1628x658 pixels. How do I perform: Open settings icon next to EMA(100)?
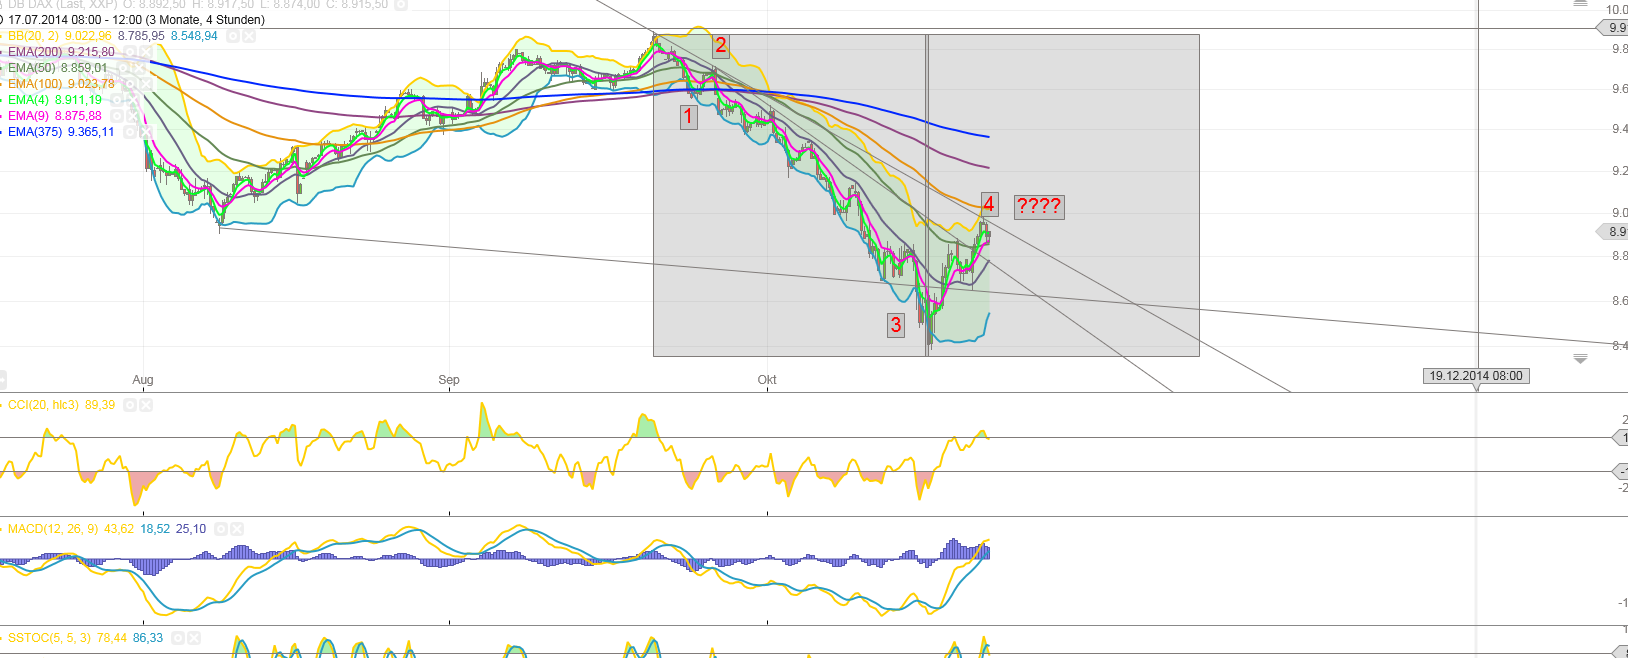(x=130, y=84)
